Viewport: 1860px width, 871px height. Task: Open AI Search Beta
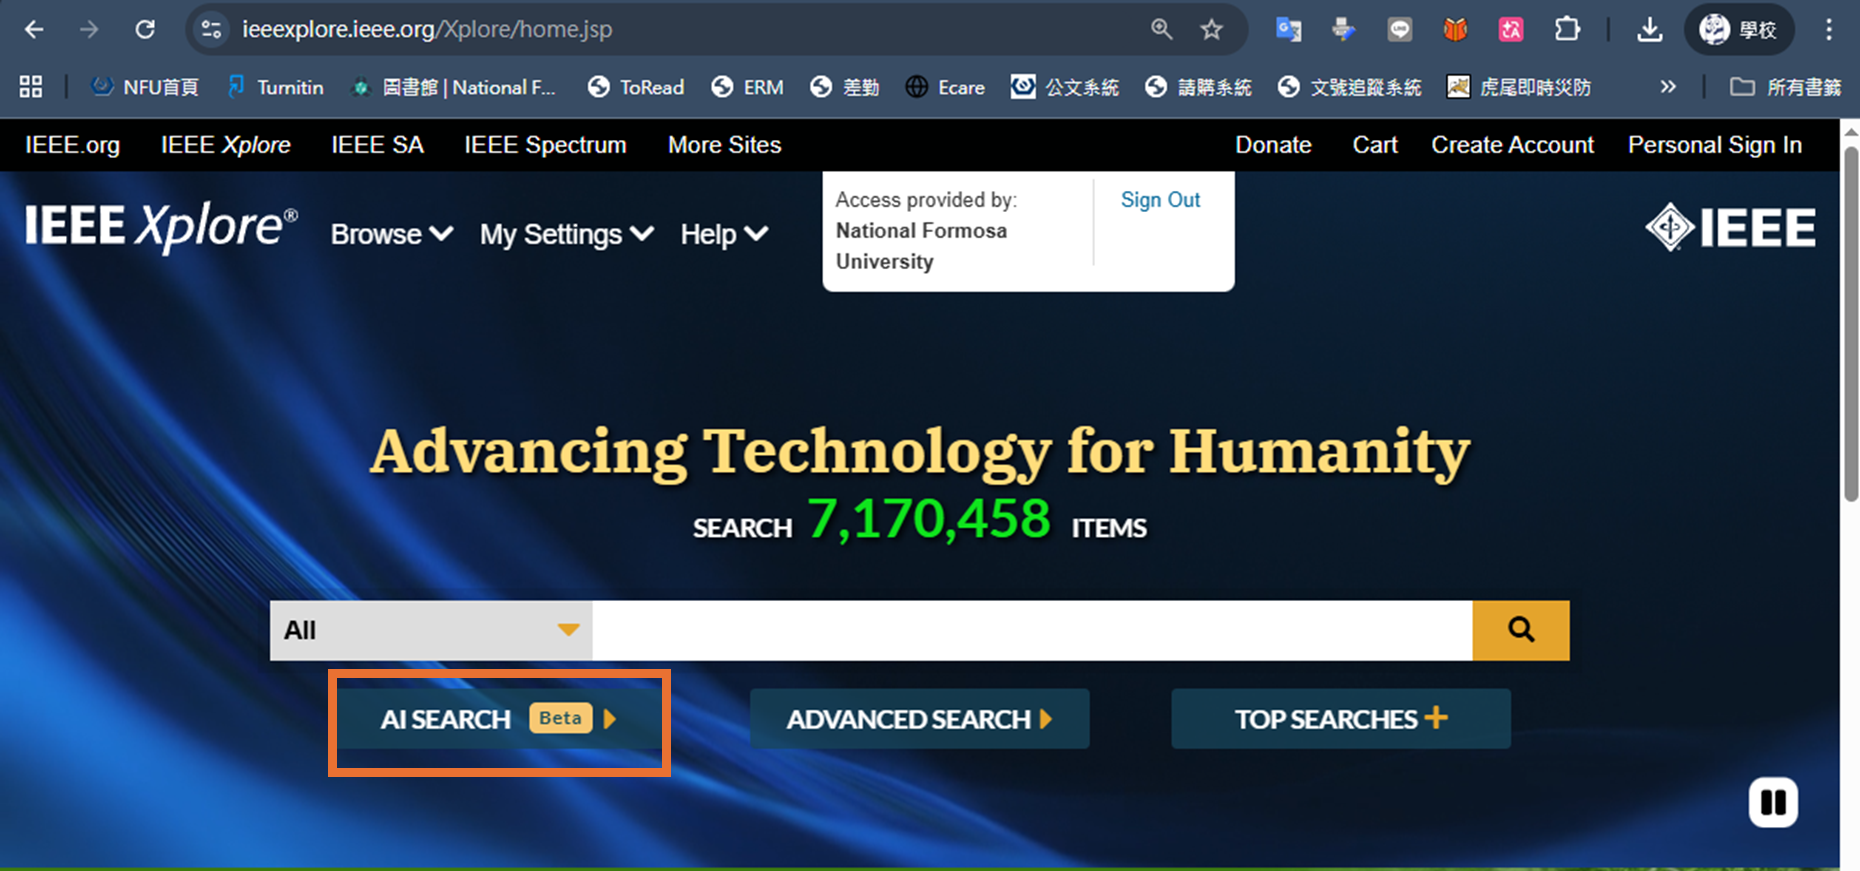[498, 719]
